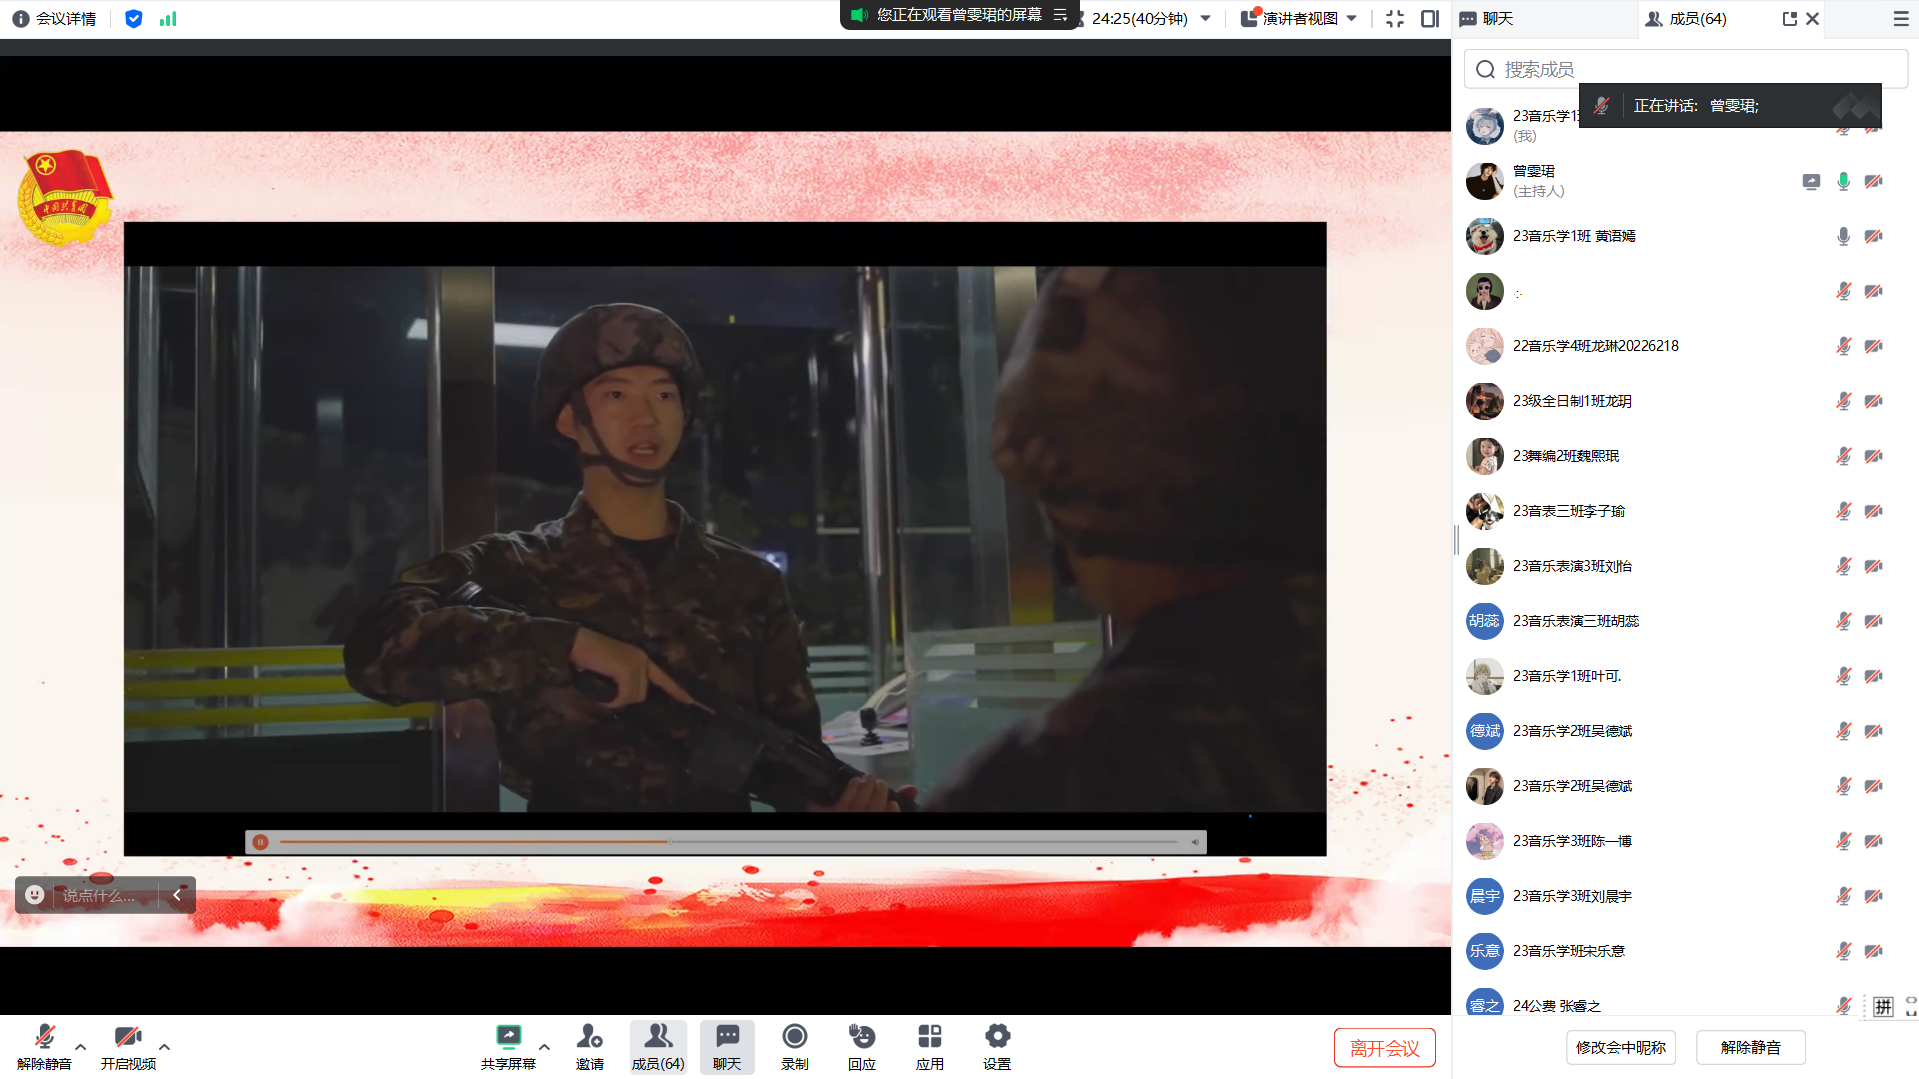Click the screen-share icon of host 曾雯珺

(x=1811, y=181)
